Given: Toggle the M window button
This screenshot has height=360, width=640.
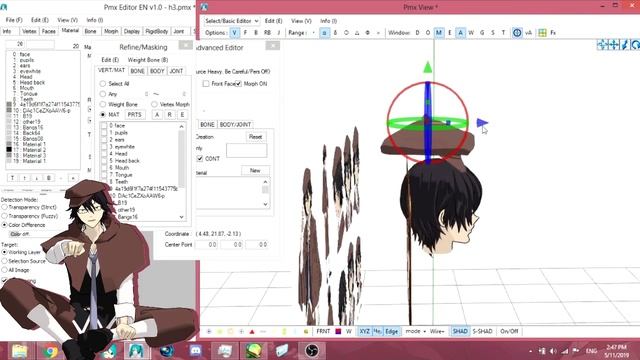Looking at the screenshot, I should tap(439, 33).
